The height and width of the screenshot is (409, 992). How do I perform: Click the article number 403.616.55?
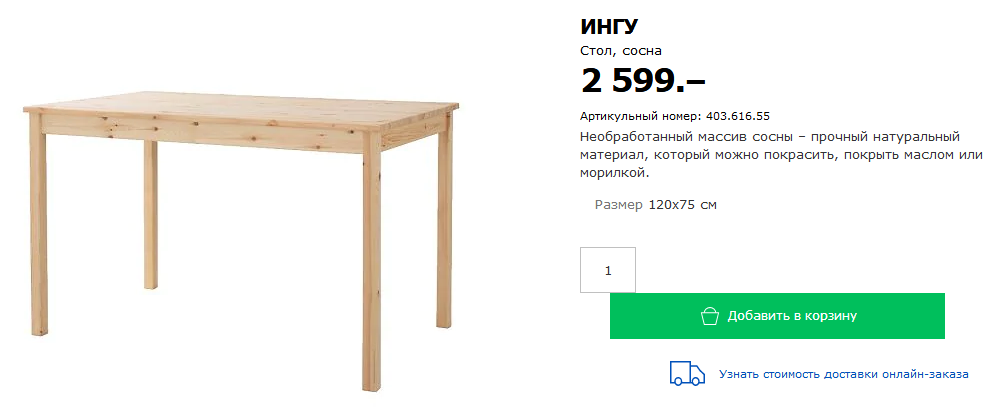coord(737,116)
